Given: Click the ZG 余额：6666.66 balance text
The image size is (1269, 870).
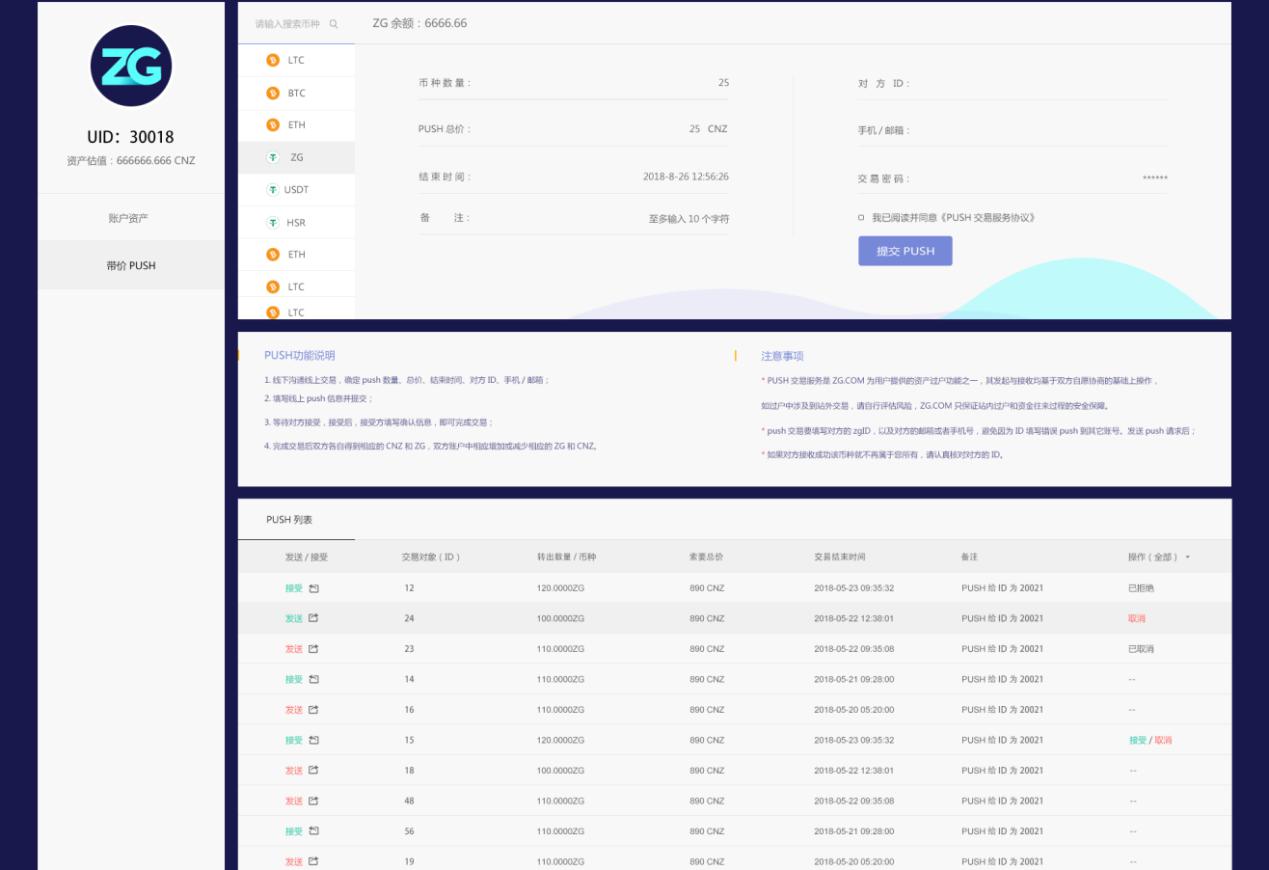Looking at the screenshot, I should pyautogui.click(x=419, y=23).
